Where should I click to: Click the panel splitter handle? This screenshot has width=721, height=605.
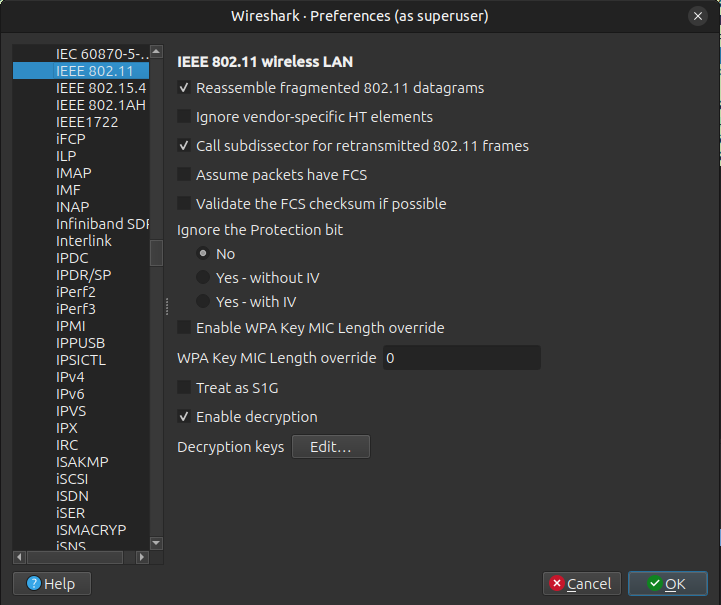point(167,305)
